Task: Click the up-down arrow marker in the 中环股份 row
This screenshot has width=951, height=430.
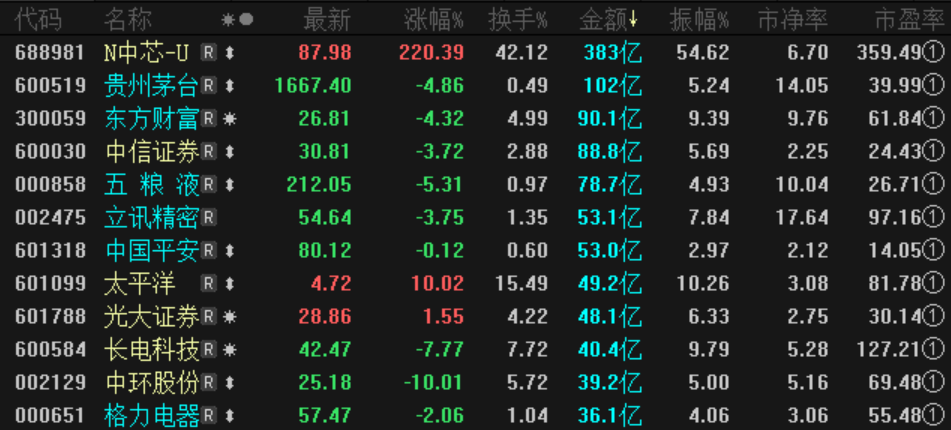Action: coord(229,382)
